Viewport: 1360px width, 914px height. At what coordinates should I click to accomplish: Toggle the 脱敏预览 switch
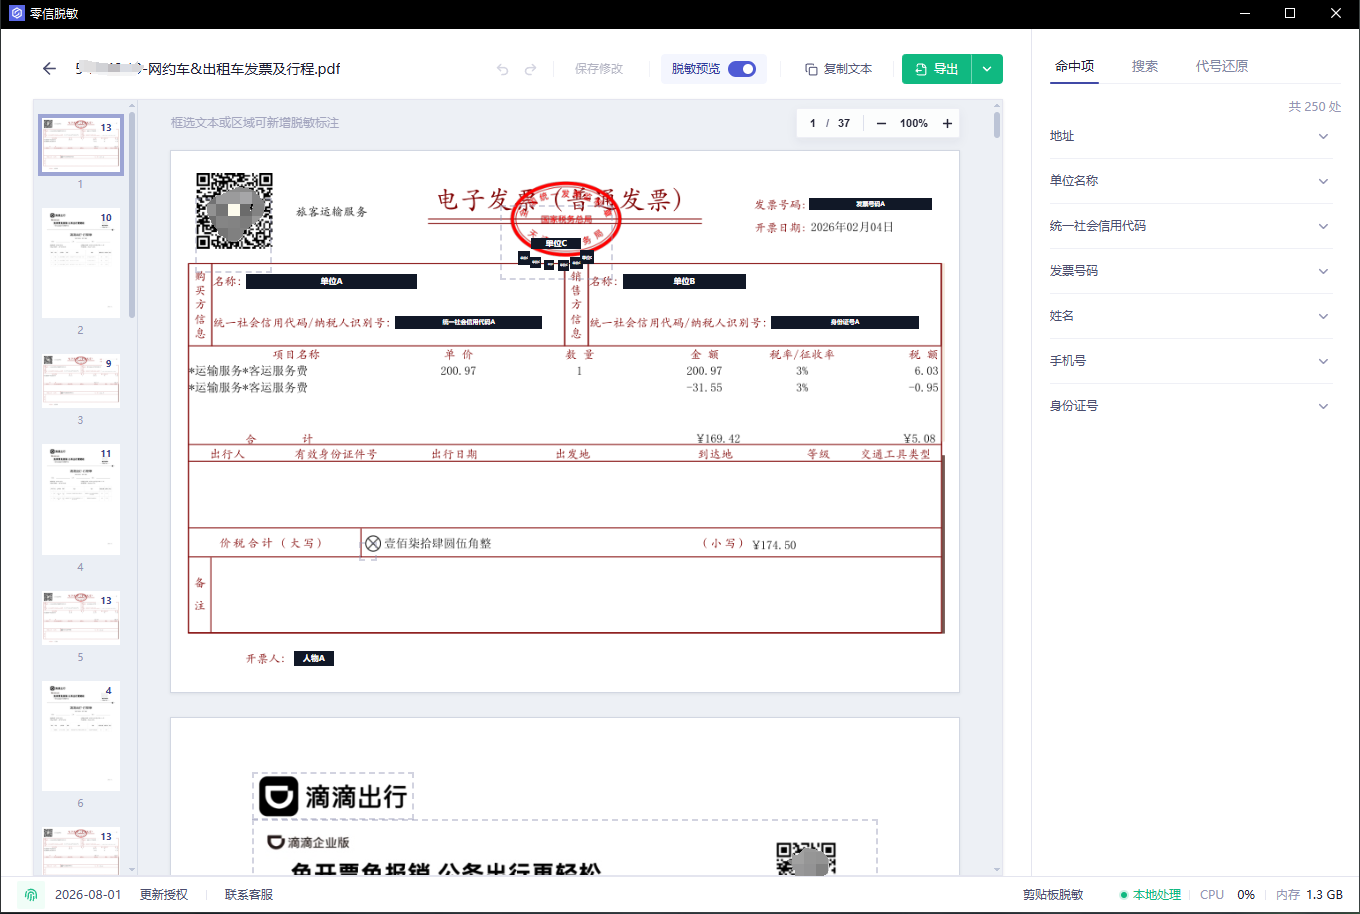pos(742,69)
